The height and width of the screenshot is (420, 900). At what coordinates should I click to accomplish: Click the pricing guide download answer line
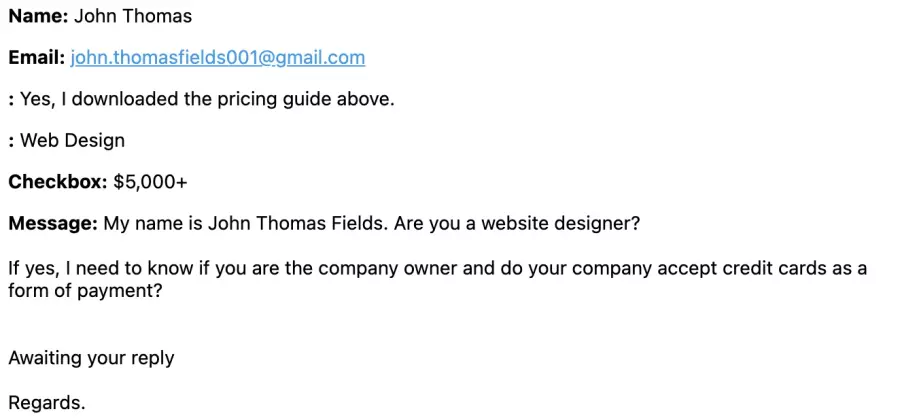(202, 100)
